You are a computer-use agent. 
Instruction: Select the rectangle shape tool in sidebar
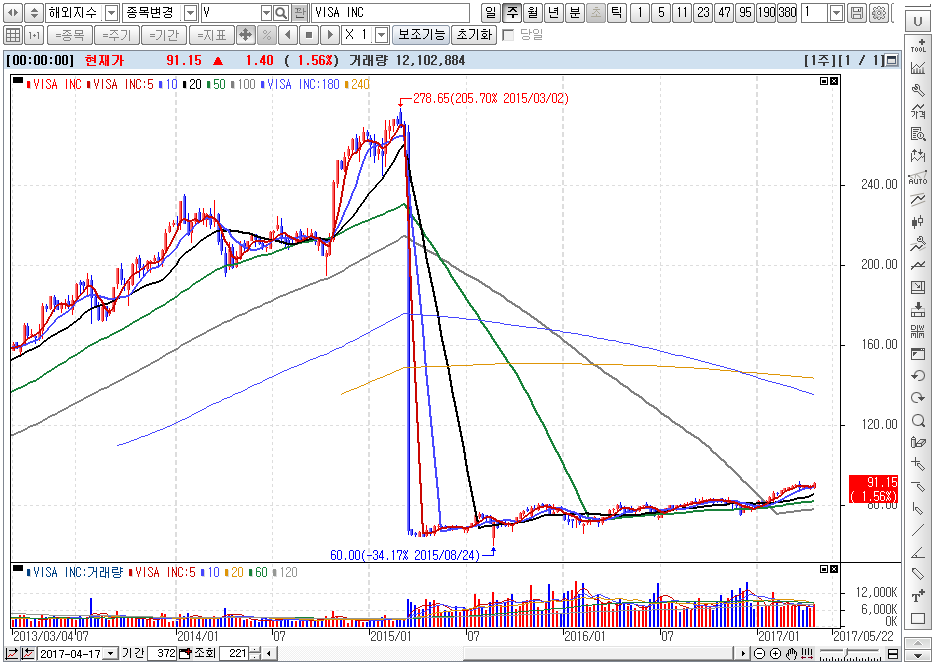click(x=918, y=618)
